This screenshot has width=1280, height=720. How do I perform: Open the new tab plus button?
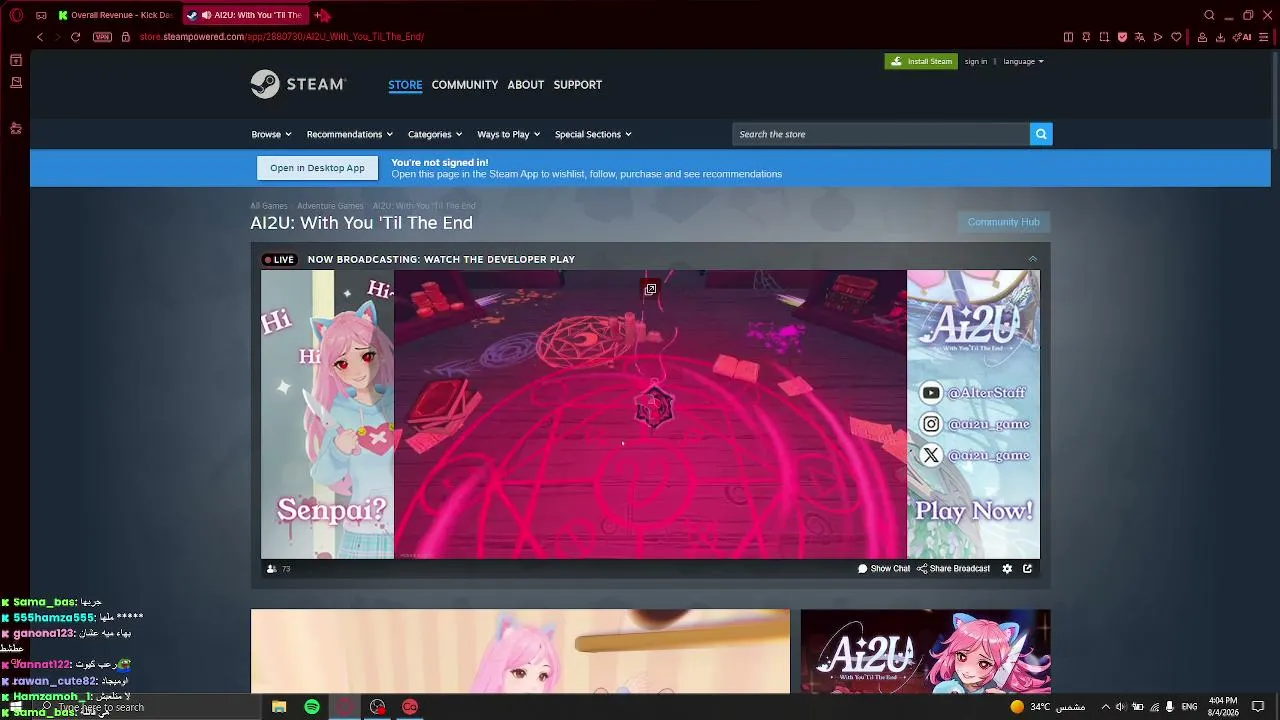click(x=318, y=15)
